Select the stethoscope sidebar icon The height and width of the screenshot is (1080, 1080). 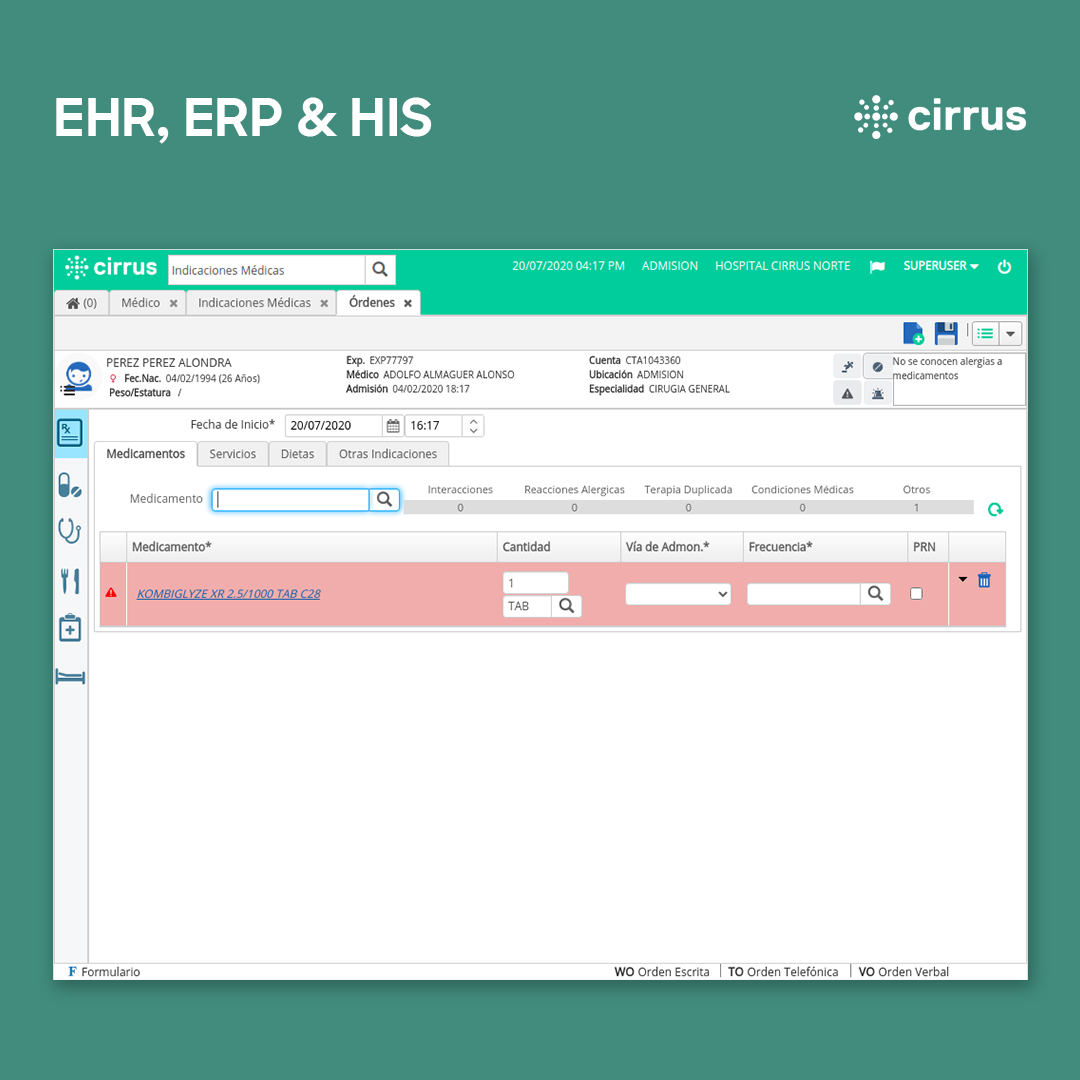pyautogui.click(x=70, y=531)
